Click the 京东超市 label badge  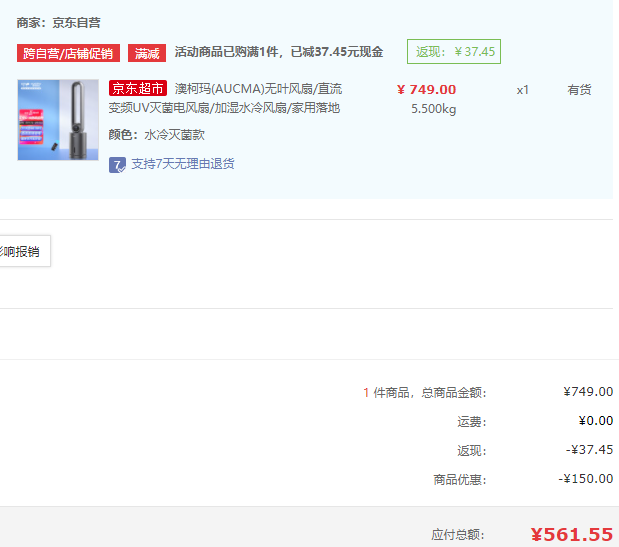pyautogui.click(x=138, y=88)
